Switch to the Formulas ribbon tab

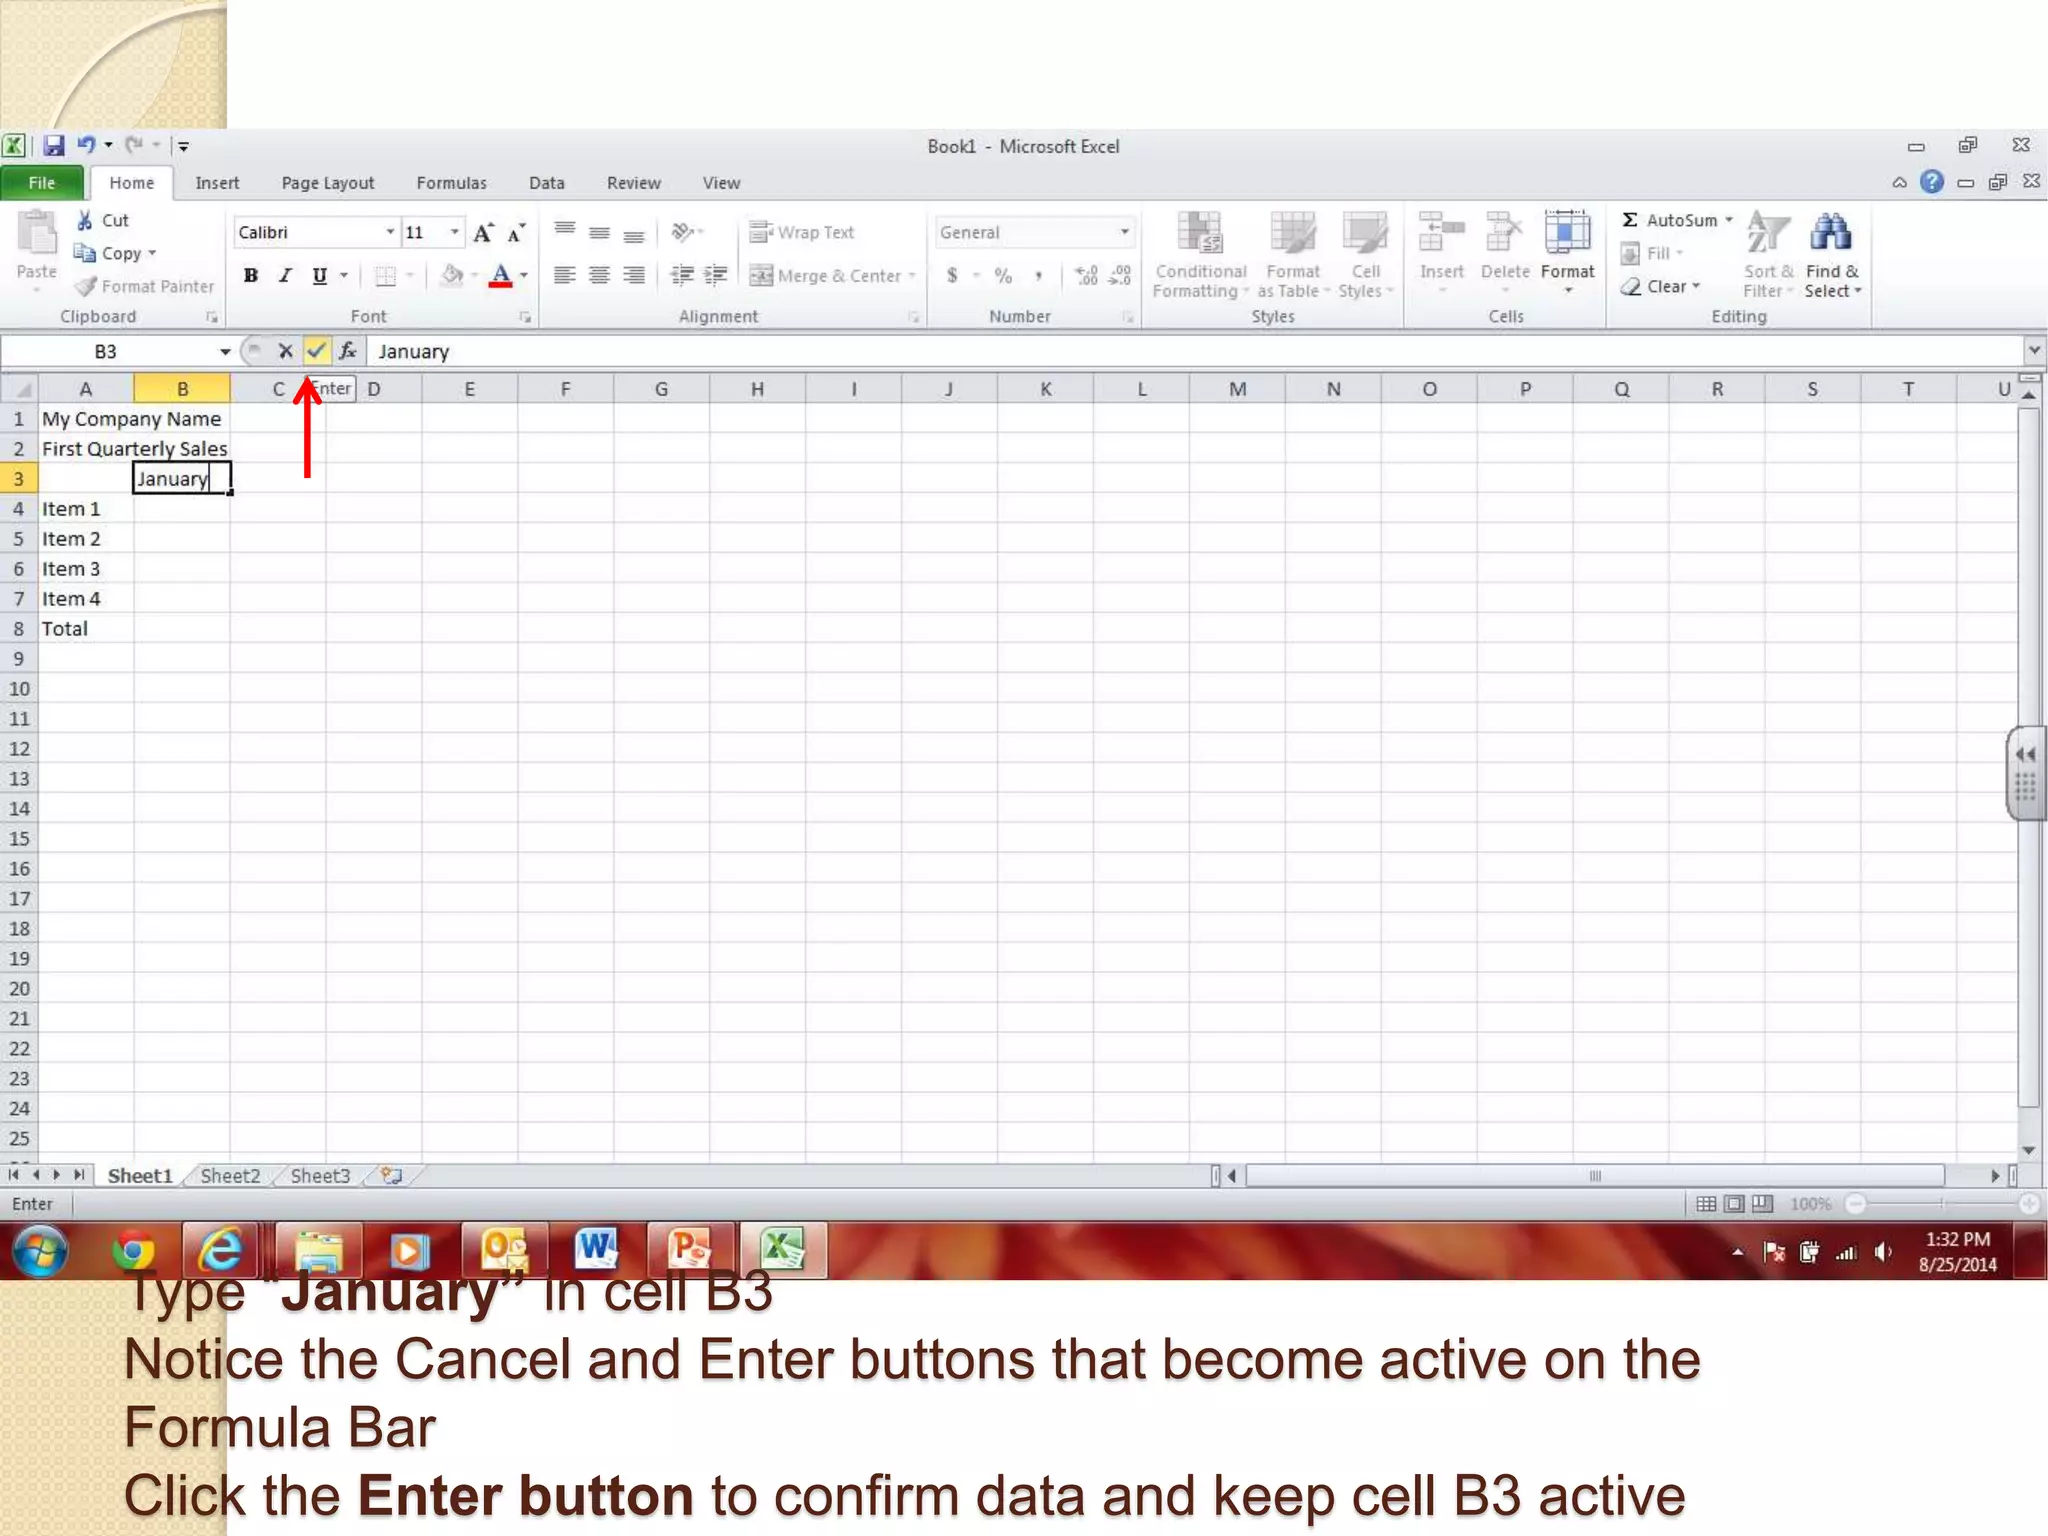pyautogui.click(x=451, y=183)
